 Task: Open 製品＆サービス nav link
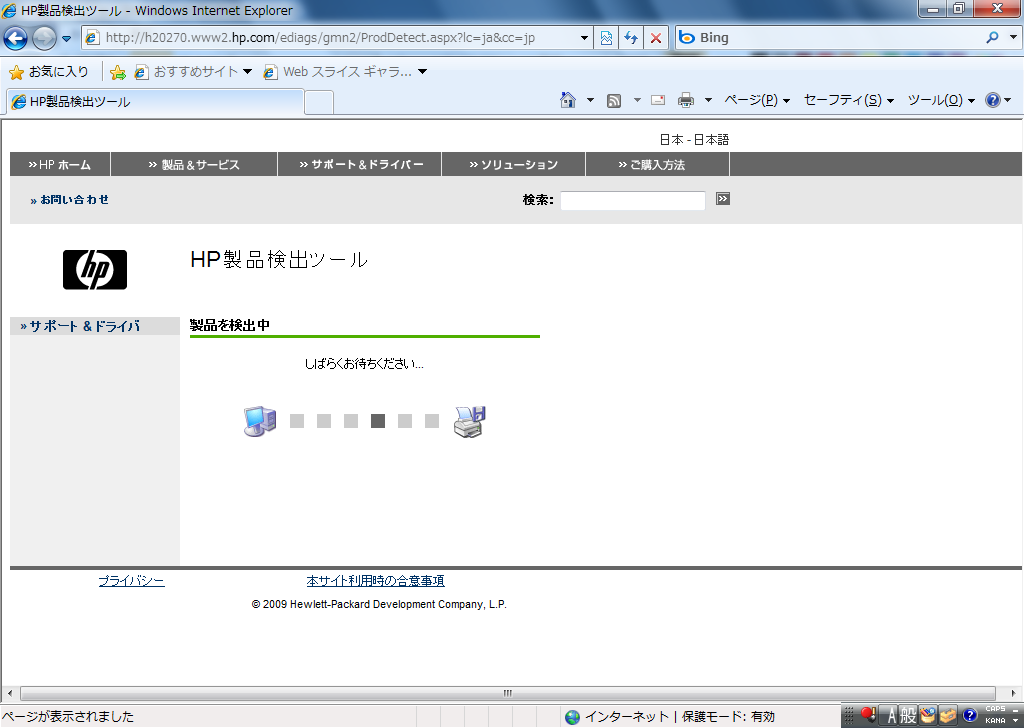(194, 165)
